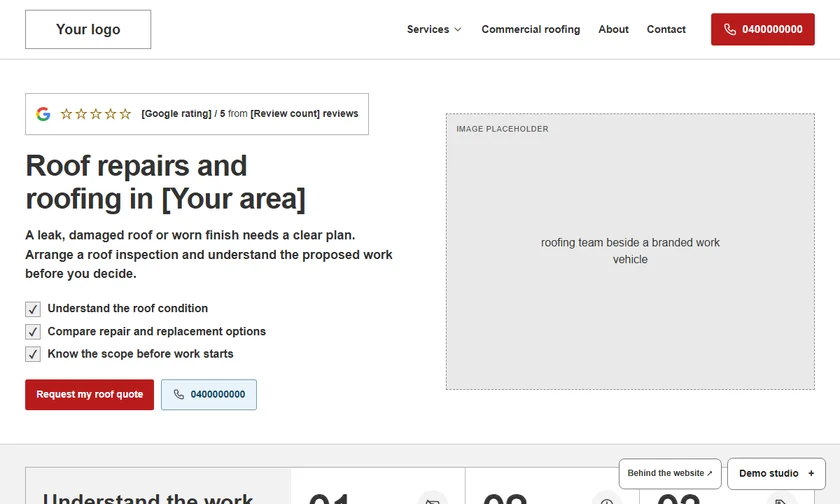Viewport: 840px width, 504px height.
Task: Expand Demo studio panel
Action: (776, 473)
